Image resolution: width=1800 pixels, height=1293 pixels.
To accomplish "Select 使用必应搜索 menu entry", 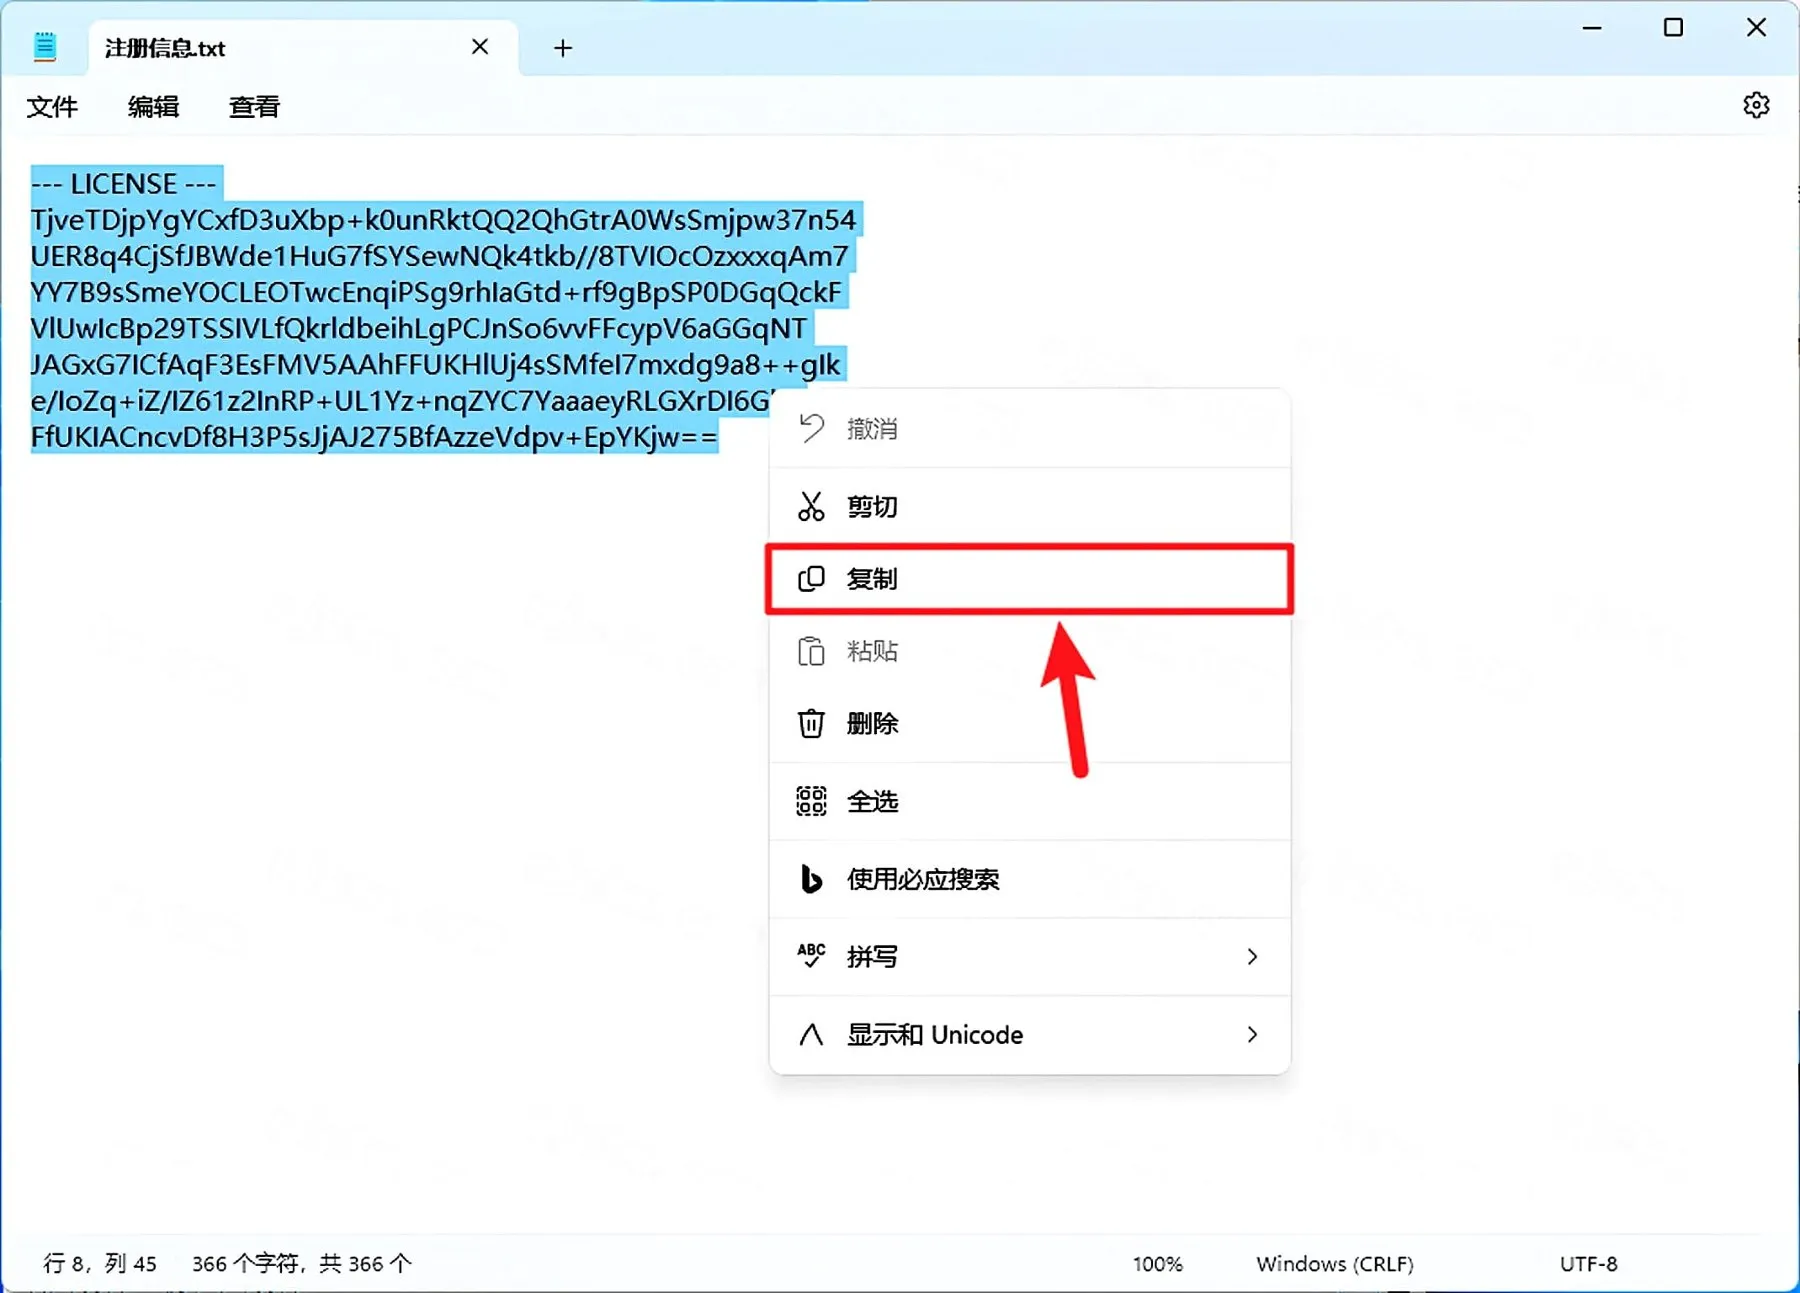I will tap(1029, 879).
